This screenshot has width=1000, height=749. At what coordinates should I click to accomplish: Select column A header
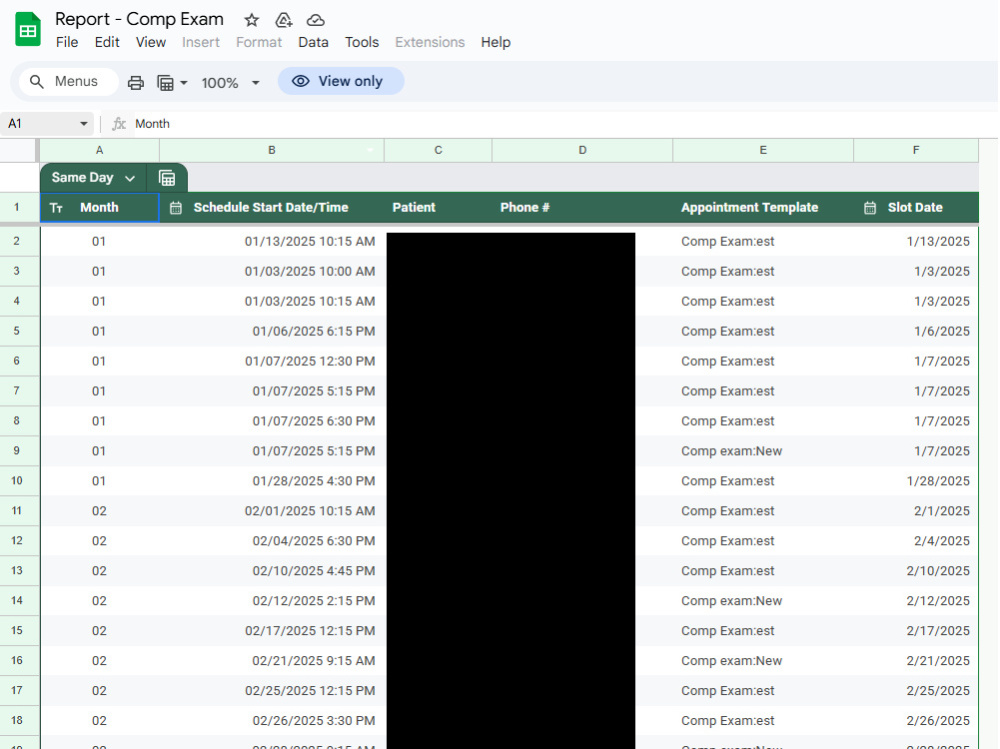pyautogui.click(x=99, y=151)
